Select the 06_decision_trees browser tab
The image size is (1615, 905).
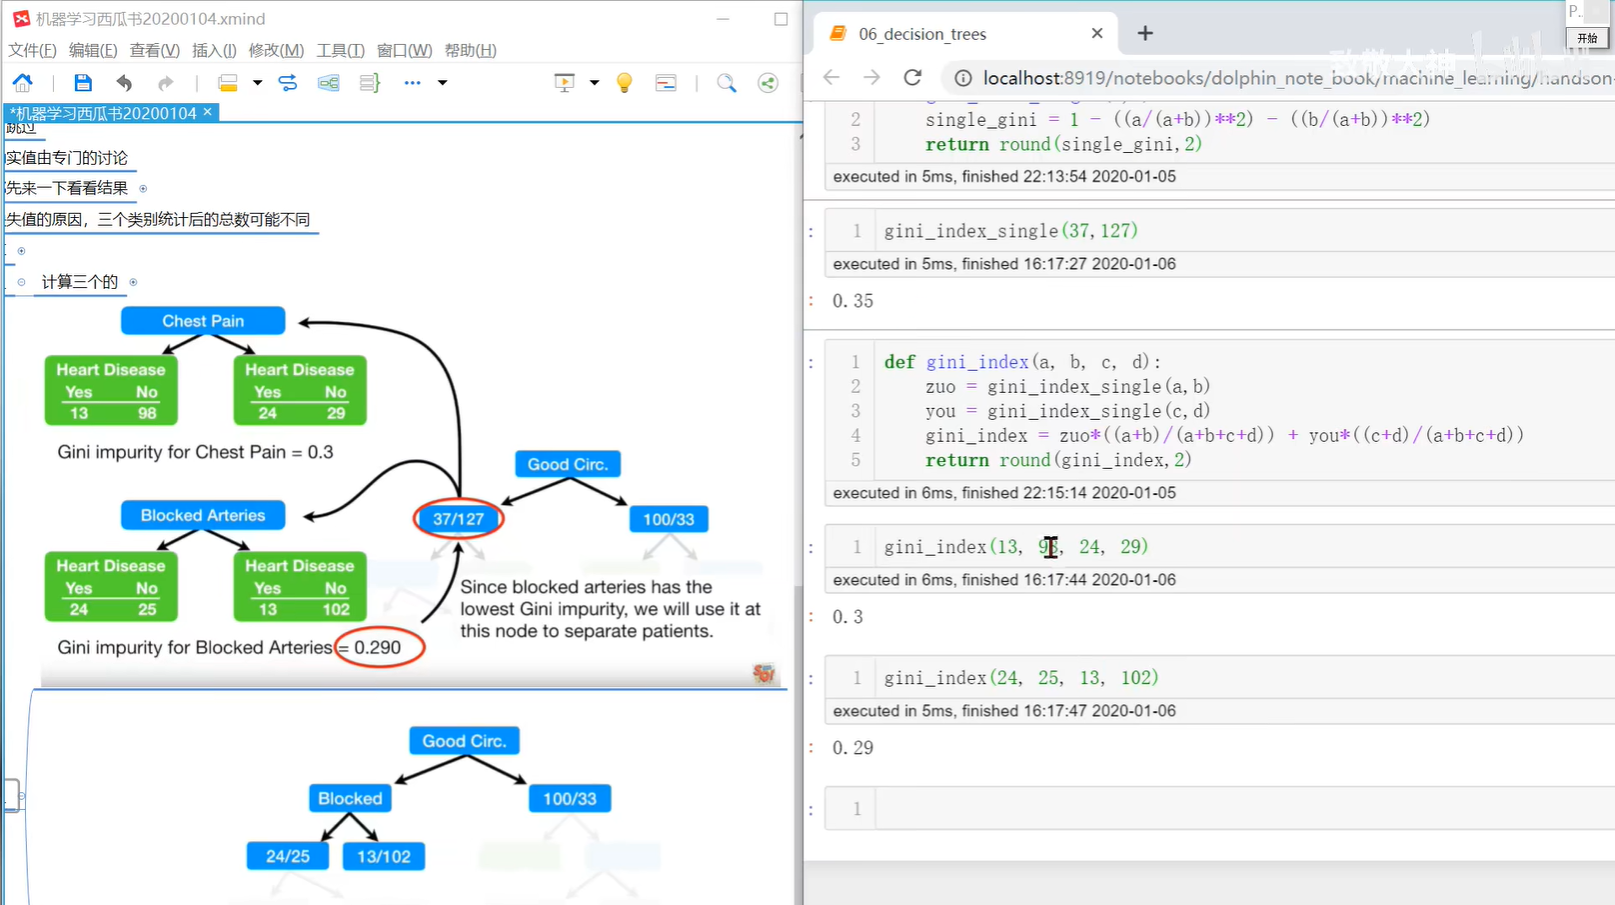922,34
